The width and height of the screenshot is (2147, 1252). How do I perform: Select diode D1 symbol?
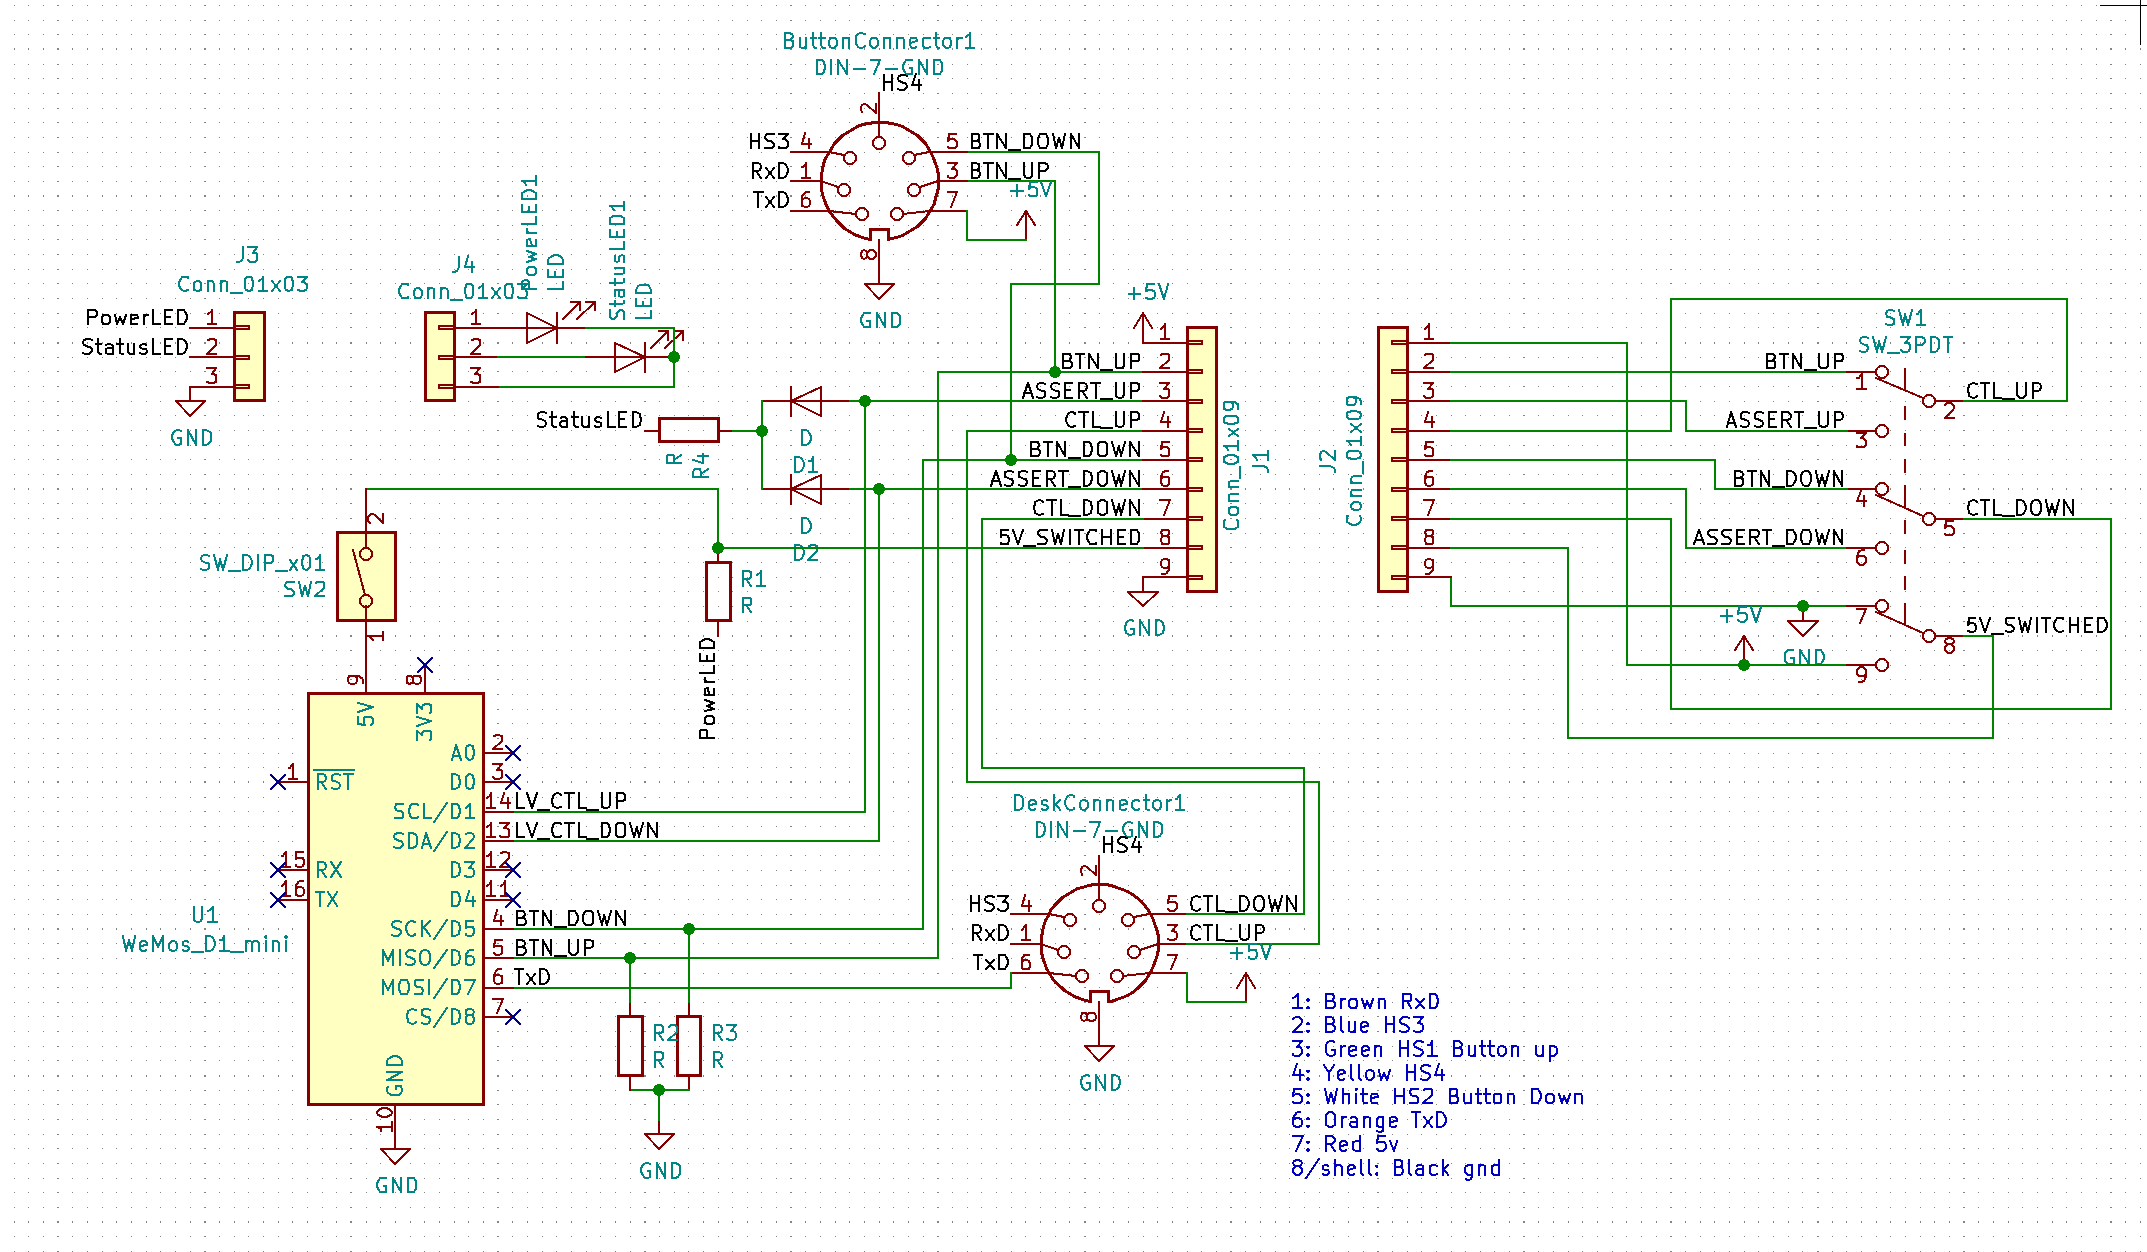806,401
